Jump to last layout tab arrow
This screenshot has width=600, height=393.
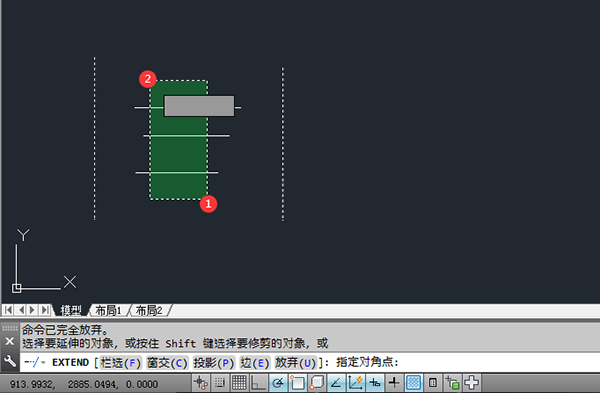(x=45, y=310)
